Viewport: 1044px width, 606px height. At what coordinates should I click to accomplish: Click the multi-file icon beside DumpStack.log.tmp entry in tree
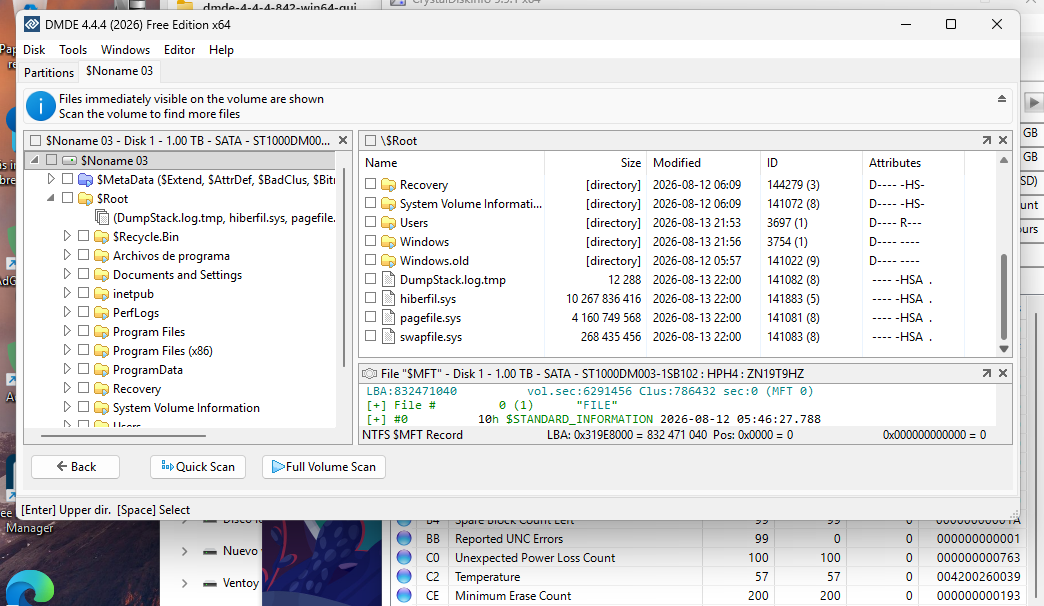coord(102,217)
